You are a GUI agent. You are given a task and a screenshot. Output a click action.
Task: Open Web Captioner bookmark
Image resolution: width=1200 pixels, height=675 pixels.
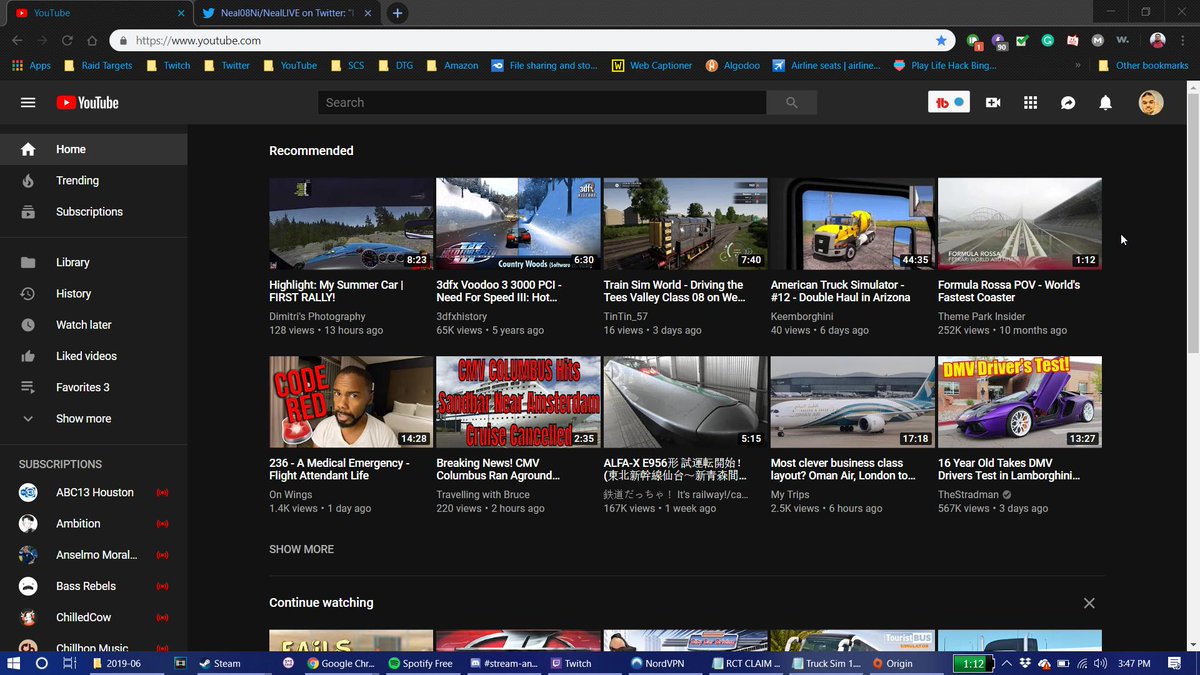click(652, 66)
